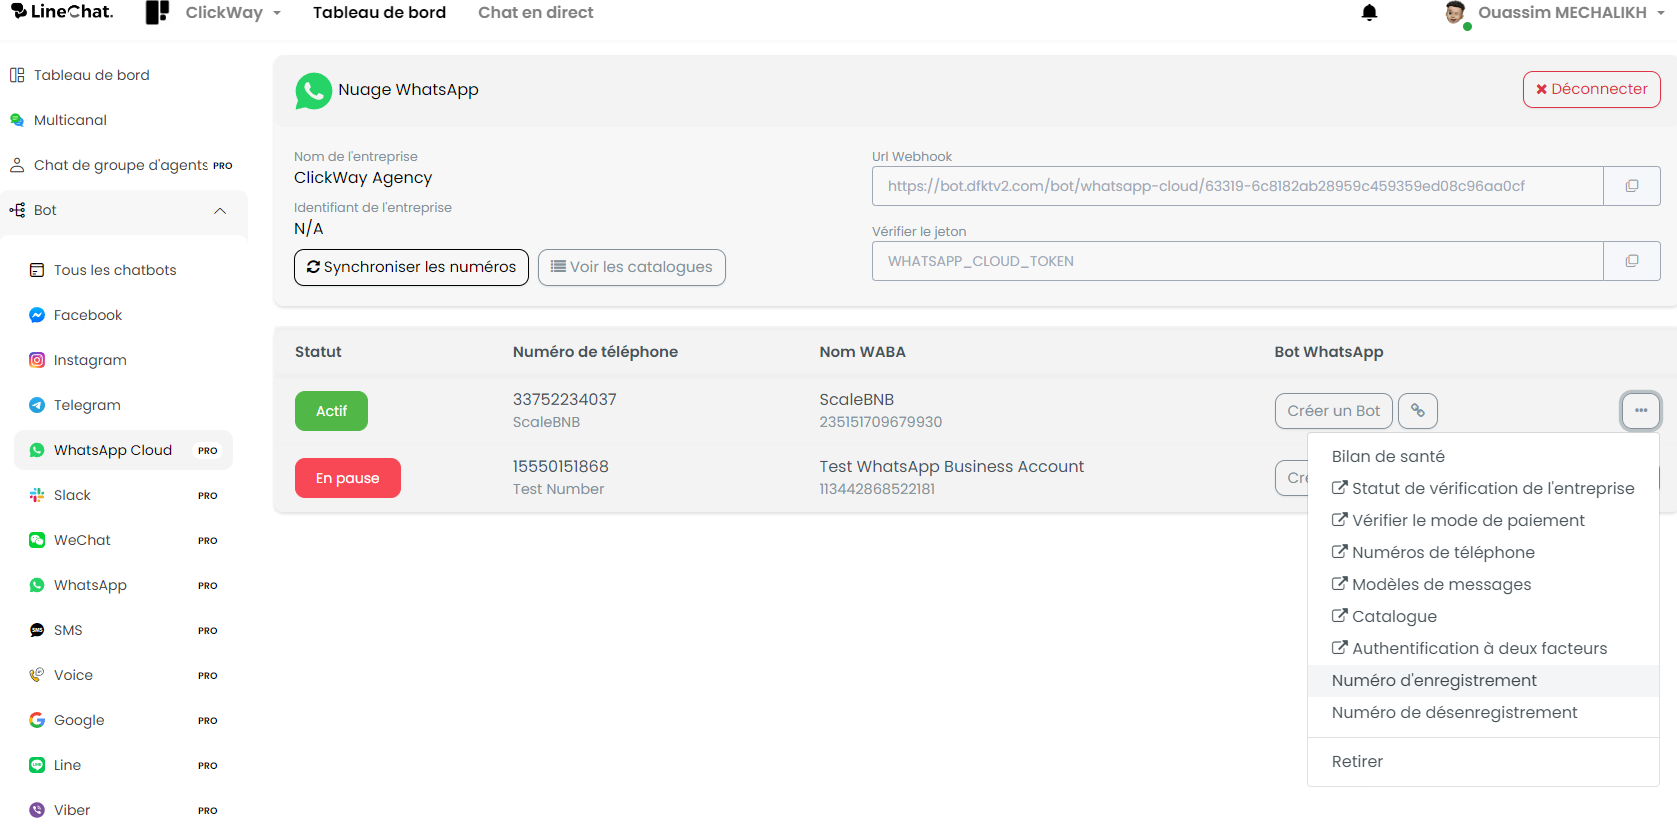This screenshot has width=1677, height=825.
Task: Open the Telegram bot channel
Action: pos(87,405)
